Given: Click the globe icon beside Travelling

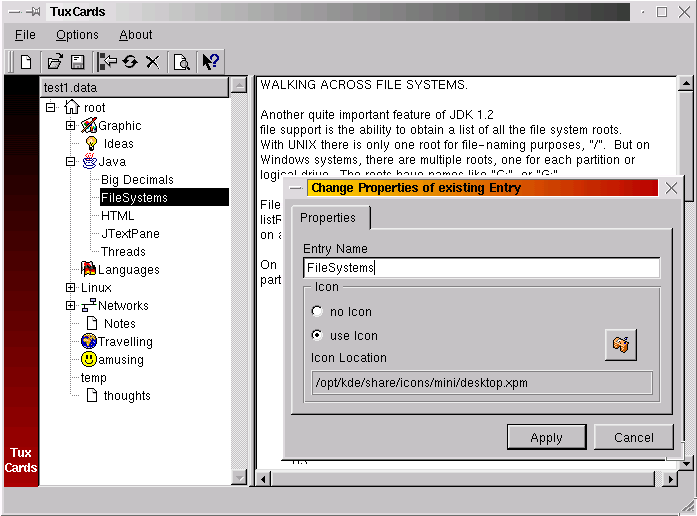Looking at the screenshot, I should pyautogui.click(x=89, y=341).
